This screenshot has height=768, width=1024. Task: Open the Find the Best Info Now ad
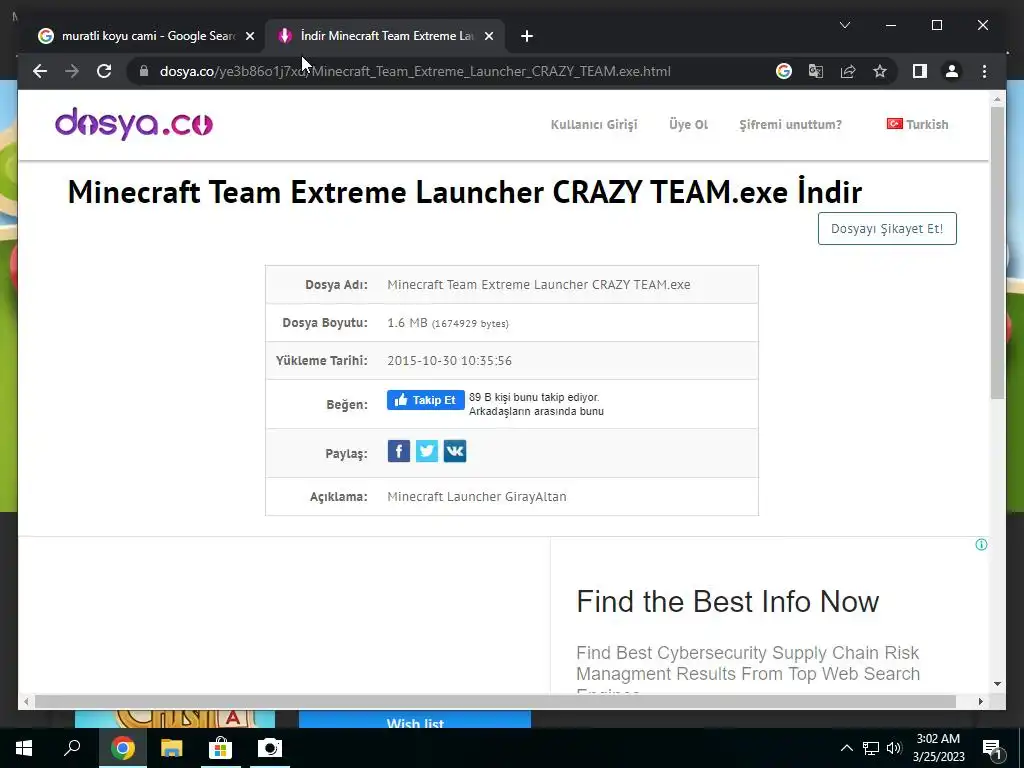pyautogui.click(x=728, y=601)
